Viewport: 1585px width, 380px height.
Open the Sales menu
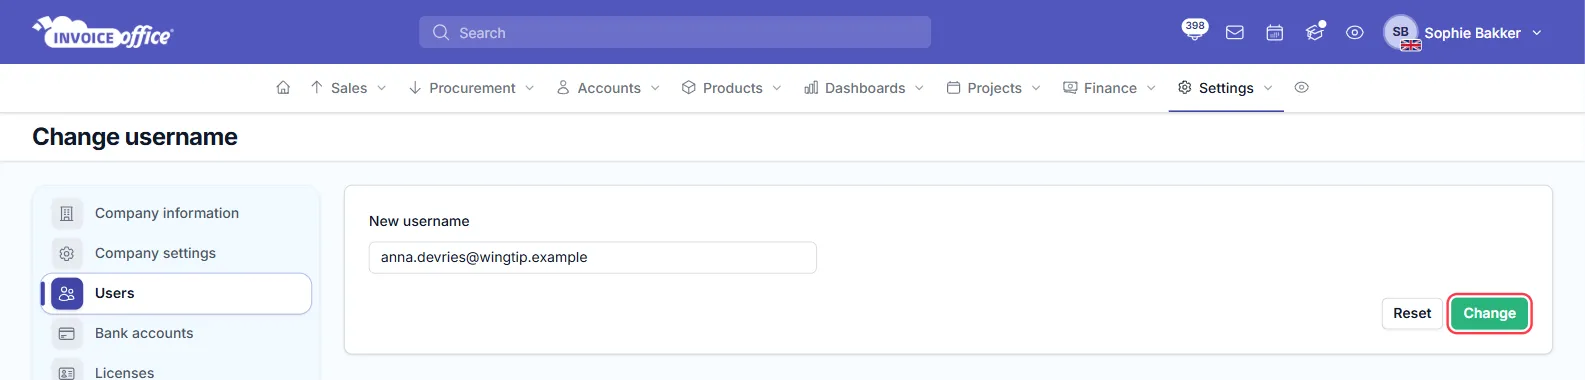[x=349, y=88]
